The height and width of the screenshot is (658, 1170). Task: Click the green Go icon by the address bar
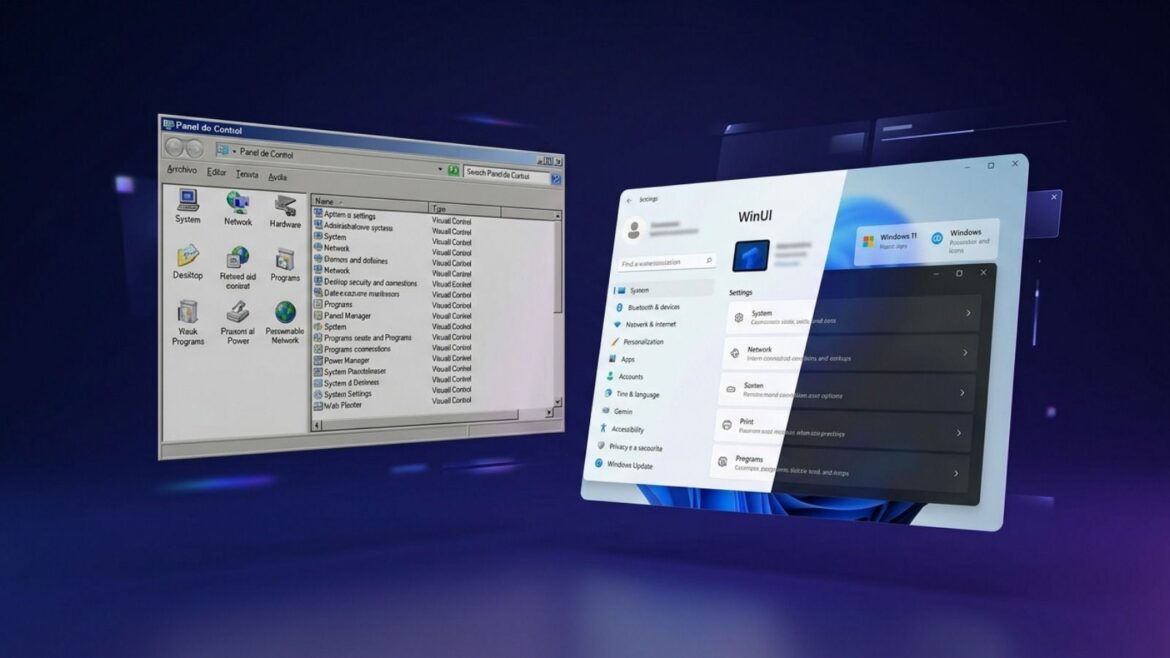(453, 171)
